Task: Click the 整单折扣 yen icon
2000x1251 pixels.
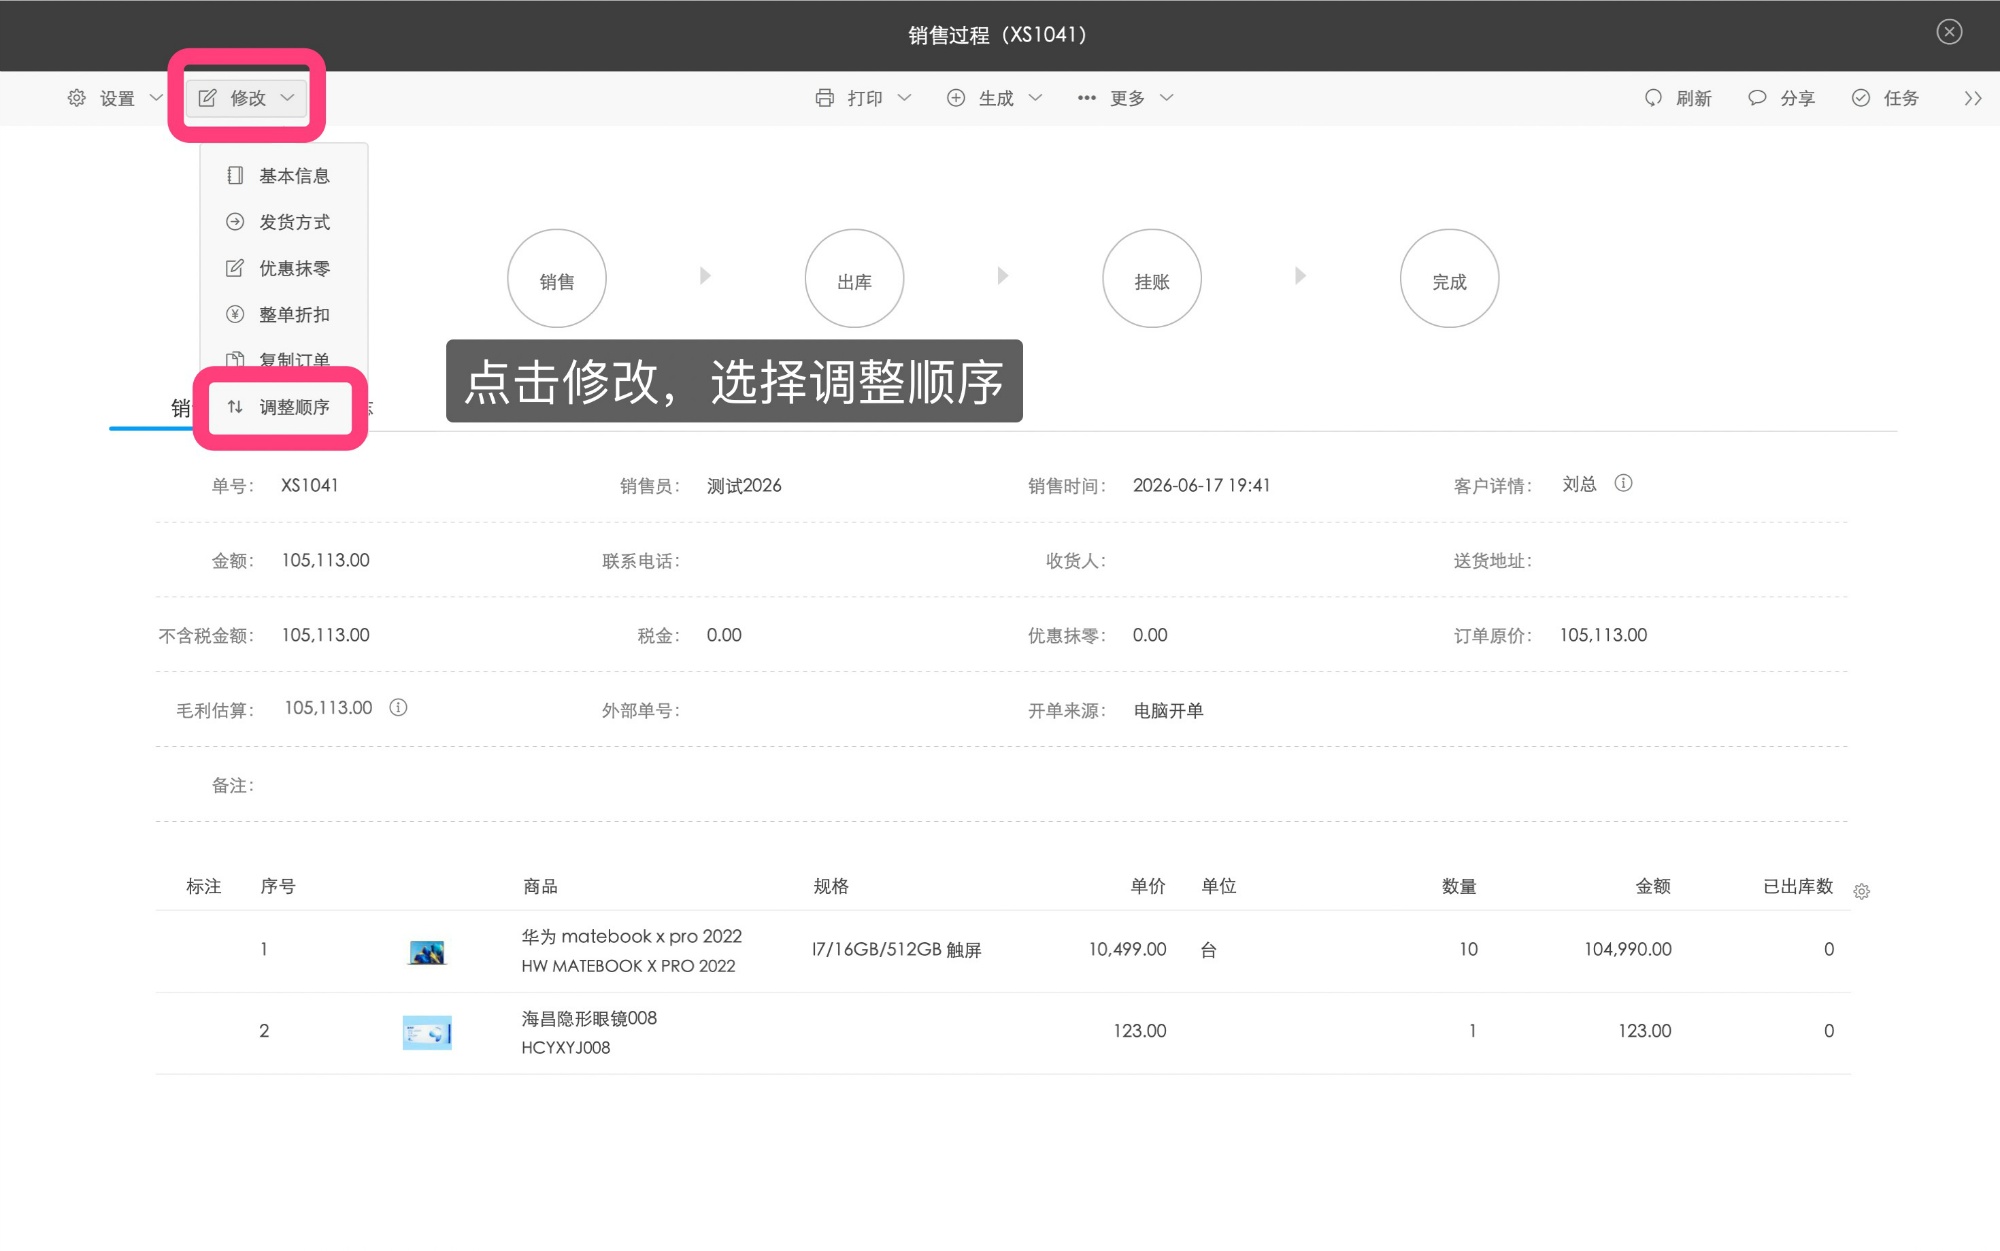Action: (x=235, y=314)
